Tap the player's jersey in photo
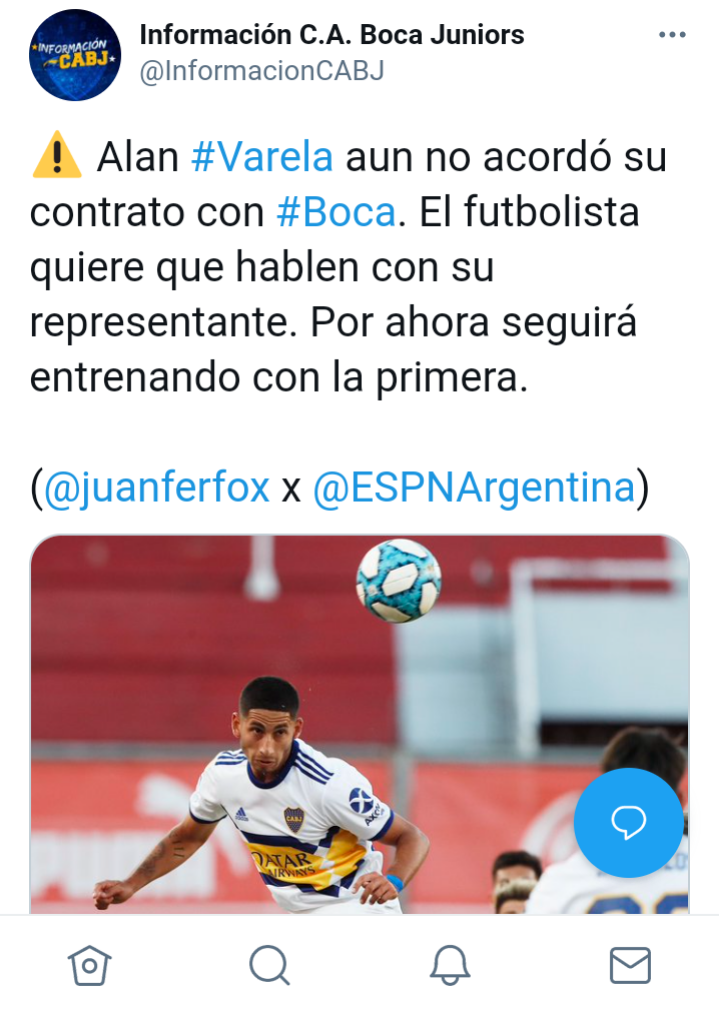Image resolution: width=719 pixels, height=1013 pixels. coord(298,833)
